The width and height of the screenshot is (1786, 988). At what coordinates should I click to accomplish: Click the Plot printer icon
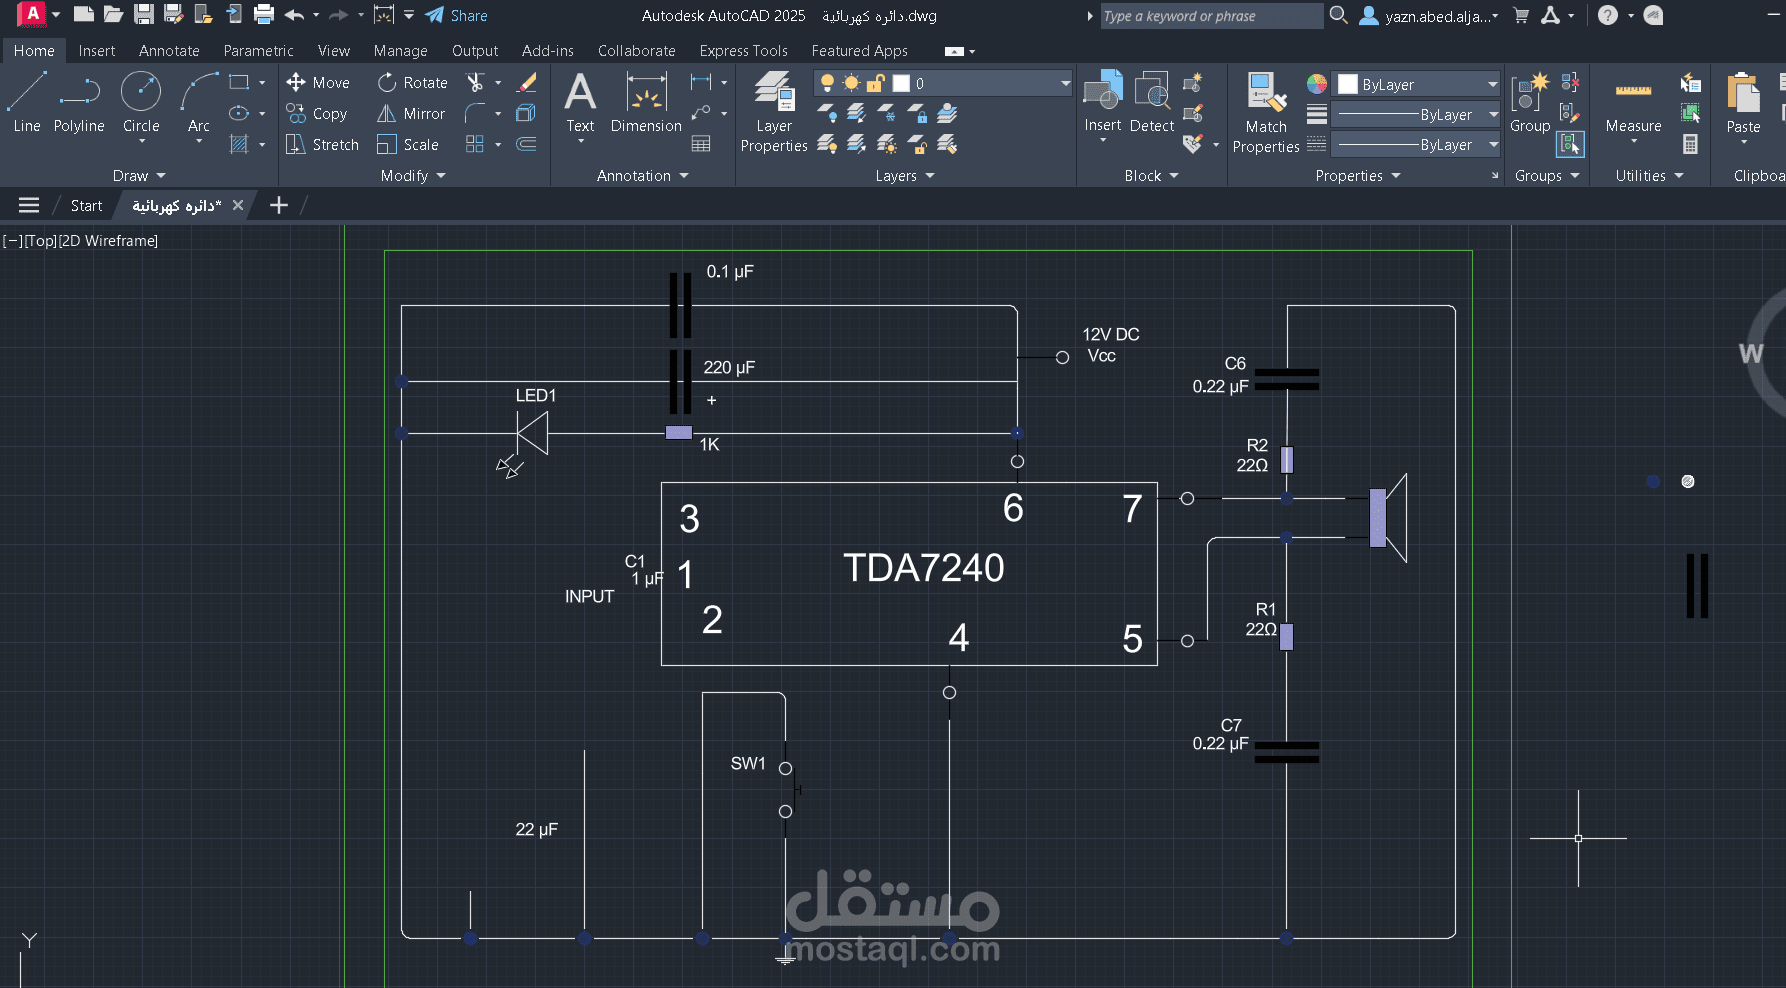click(x=264, y=15)
